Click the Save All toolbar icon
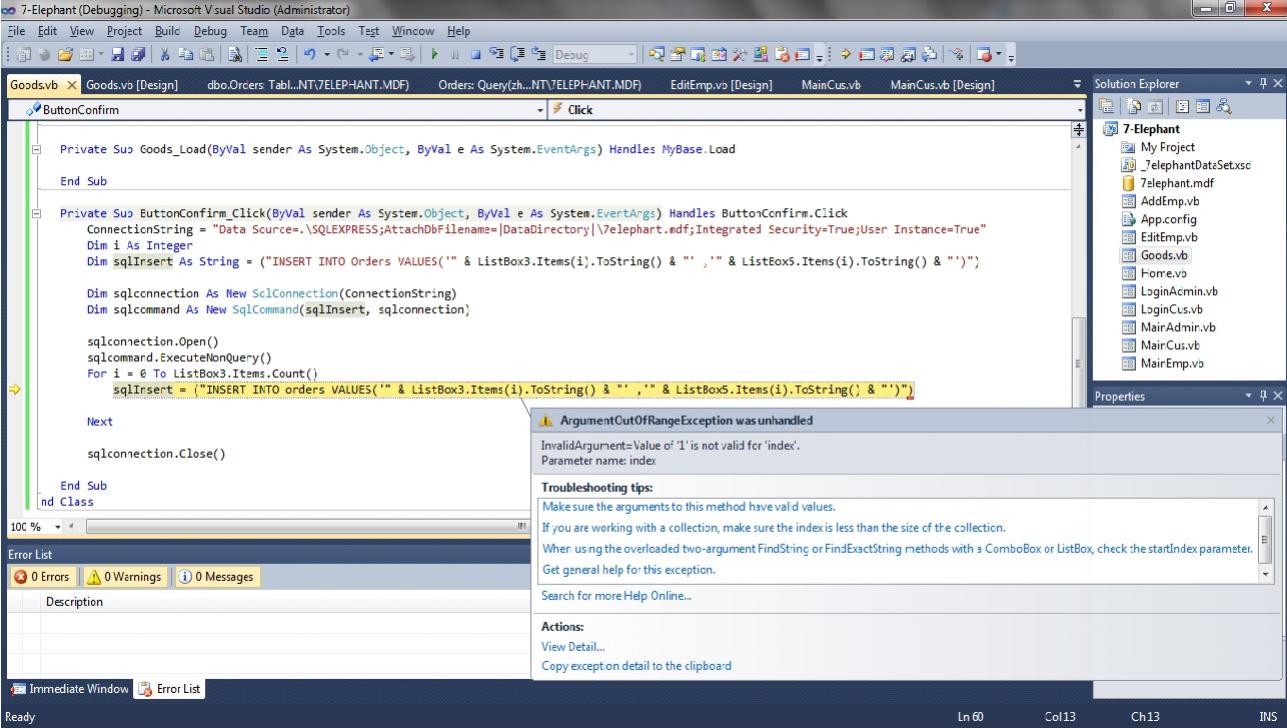1287x728 pixels. 137,55
